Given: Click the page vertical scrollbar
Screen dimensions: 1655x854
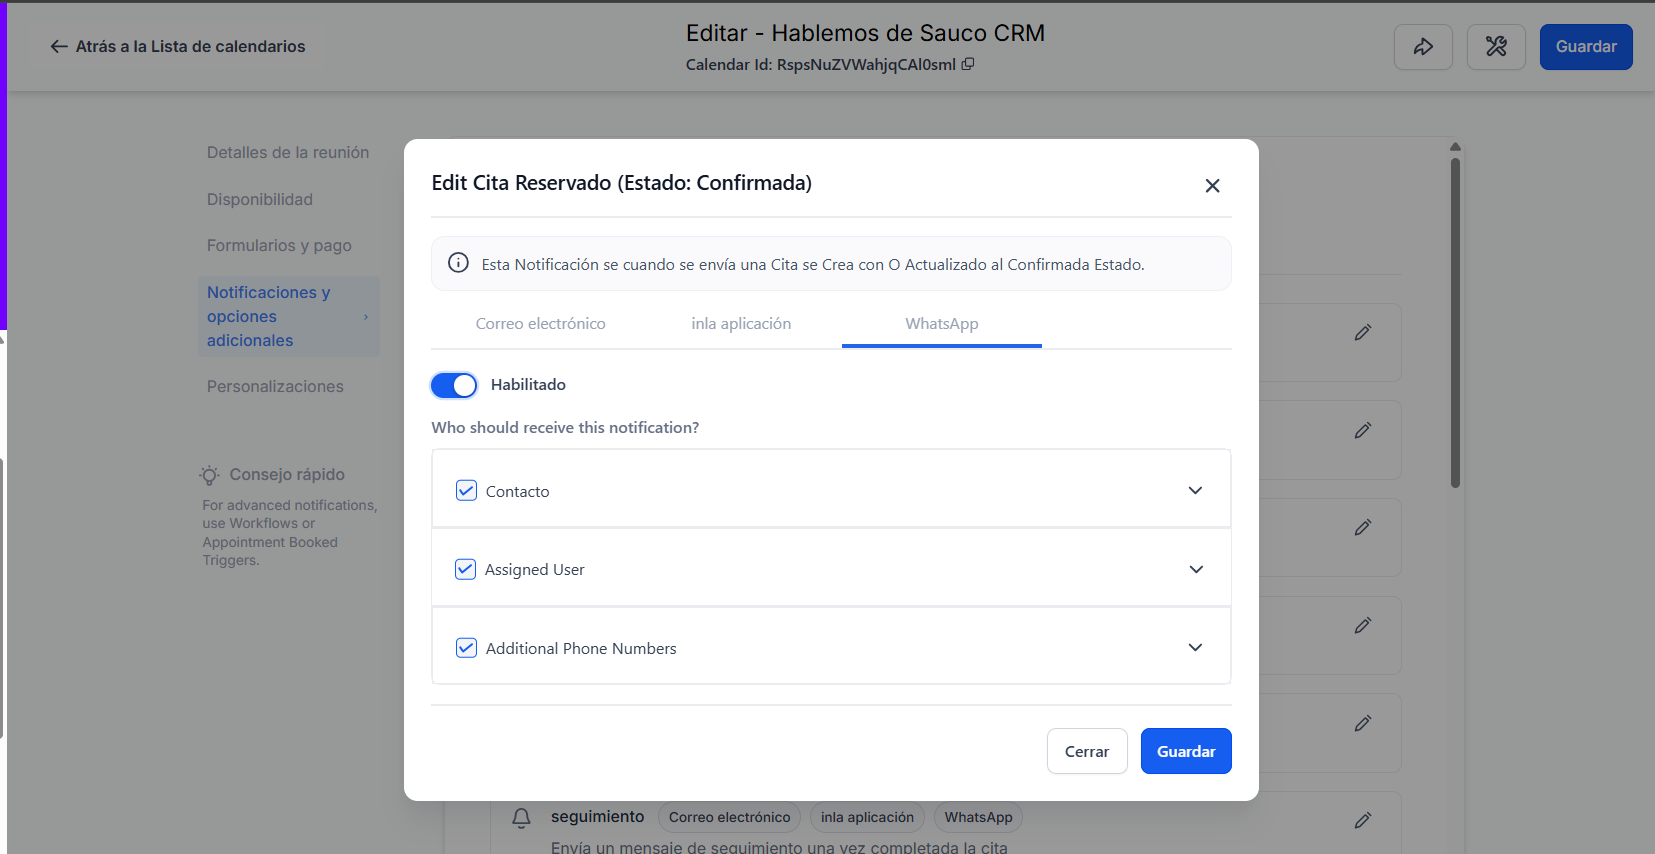Looking at the screenshot, I should 1455,320.
